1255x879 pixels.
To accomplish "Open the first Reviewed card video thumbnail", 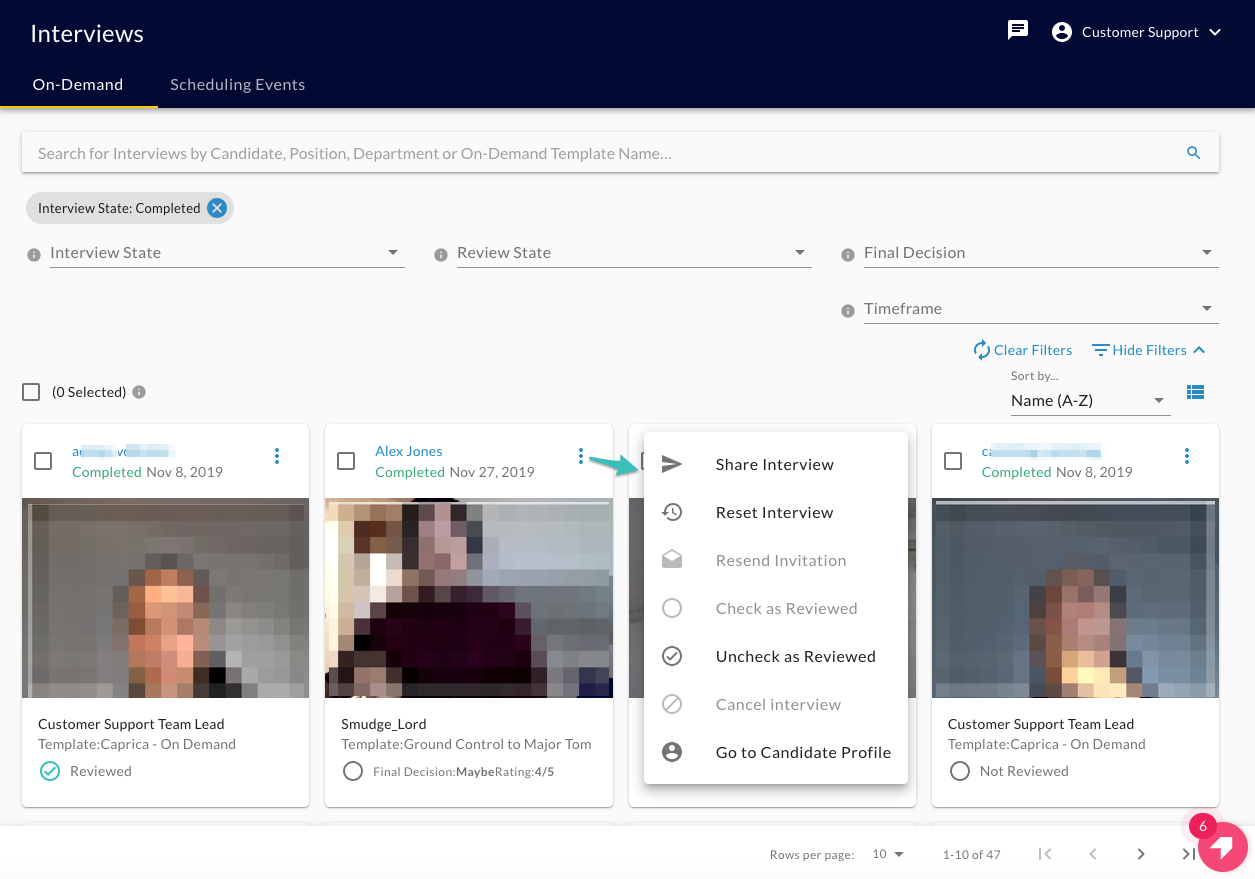I will [166, 598].
